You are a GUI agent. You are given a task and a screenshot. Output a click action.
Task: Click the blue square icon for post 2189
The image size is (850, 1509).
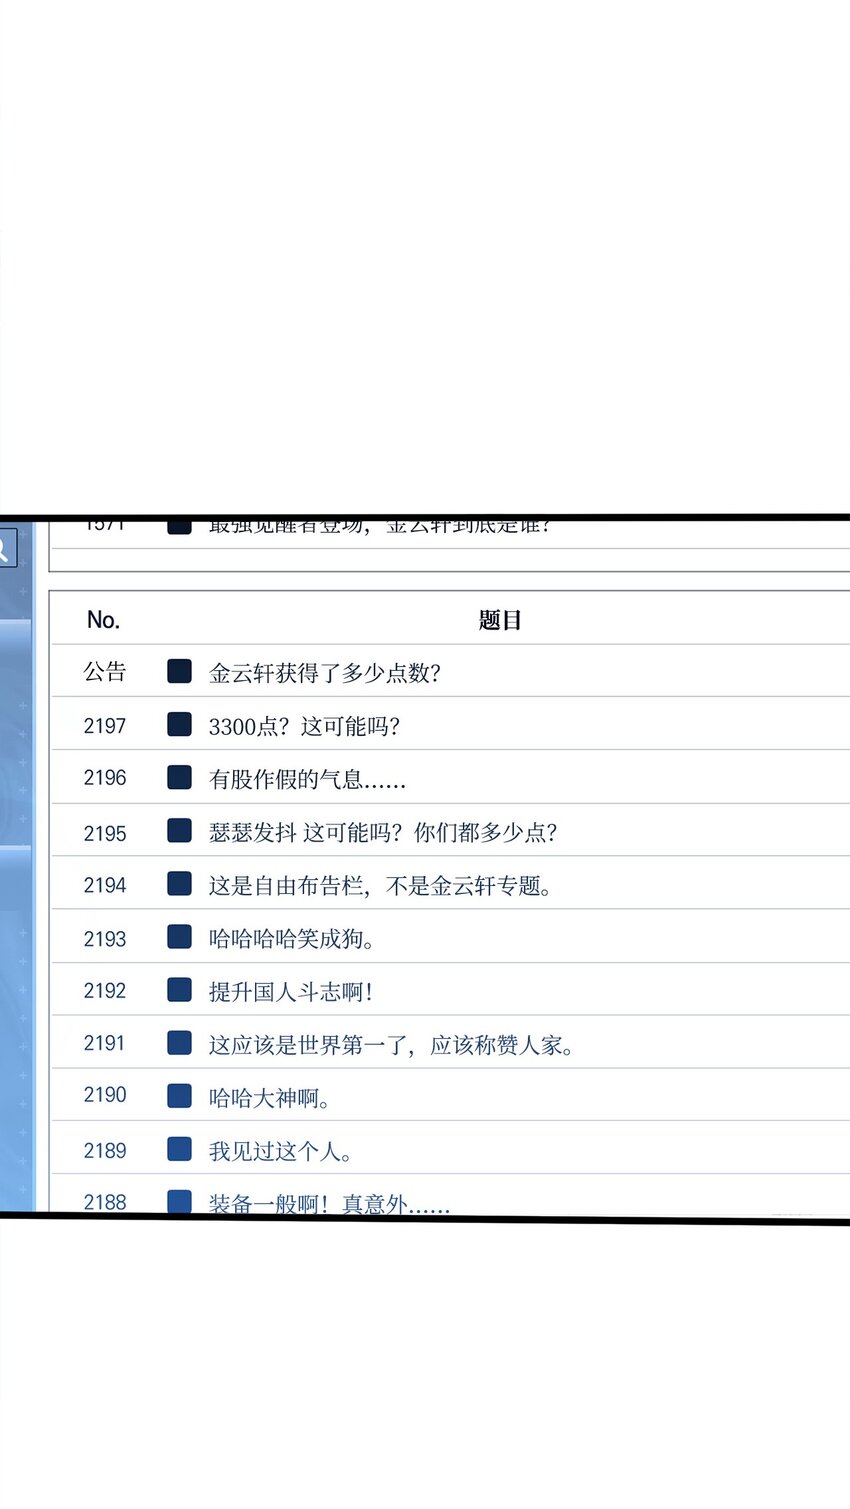coord(179,1149)
